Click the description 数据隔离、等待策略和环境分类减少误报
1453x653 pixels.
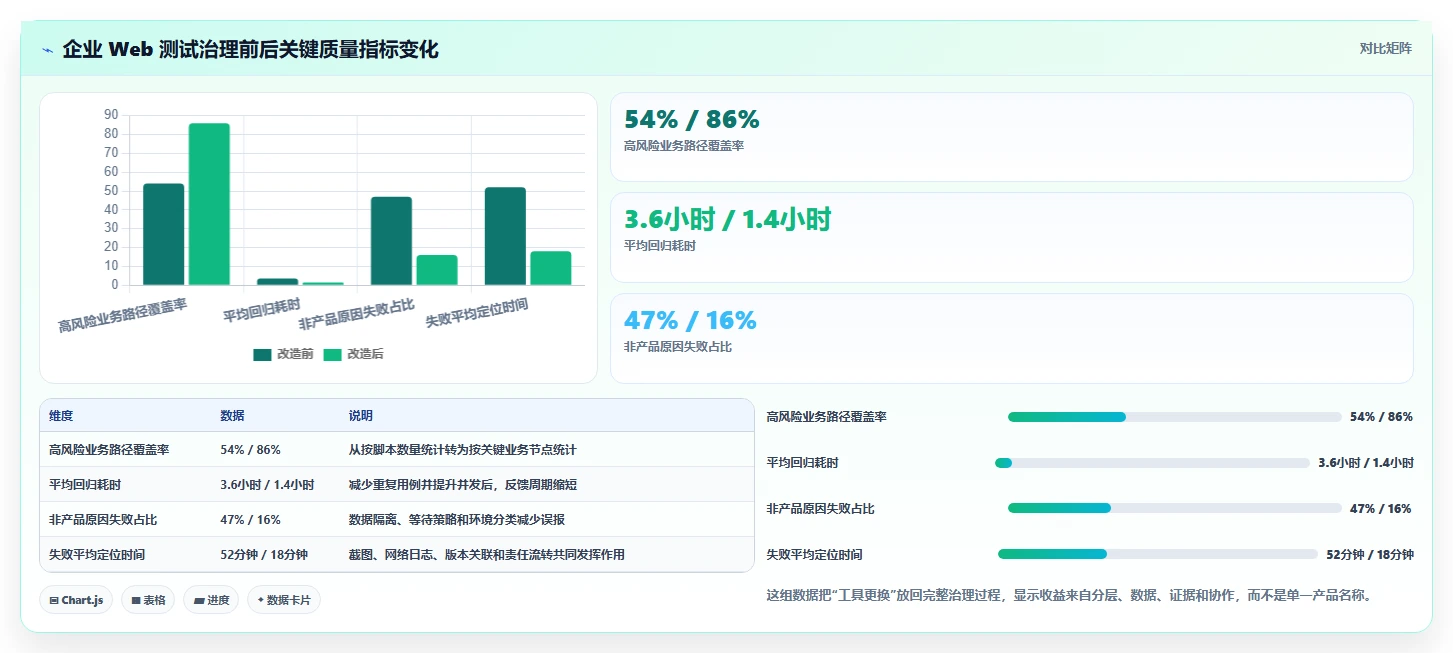pyautogui.click(x=458, y=520)
